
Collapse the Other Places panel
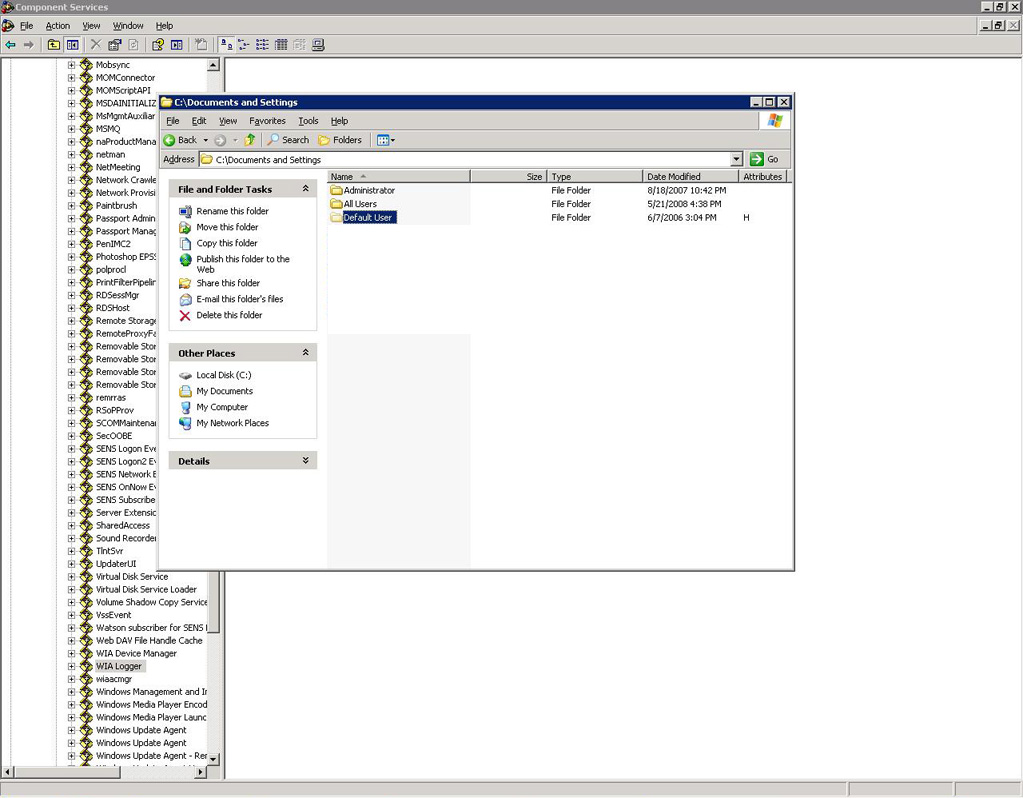(x=305, y=352)
